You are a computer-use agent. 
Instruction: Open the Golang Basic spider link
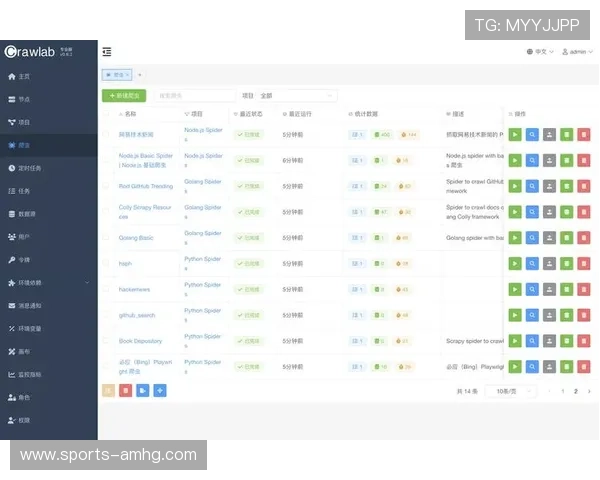point(136,238)
